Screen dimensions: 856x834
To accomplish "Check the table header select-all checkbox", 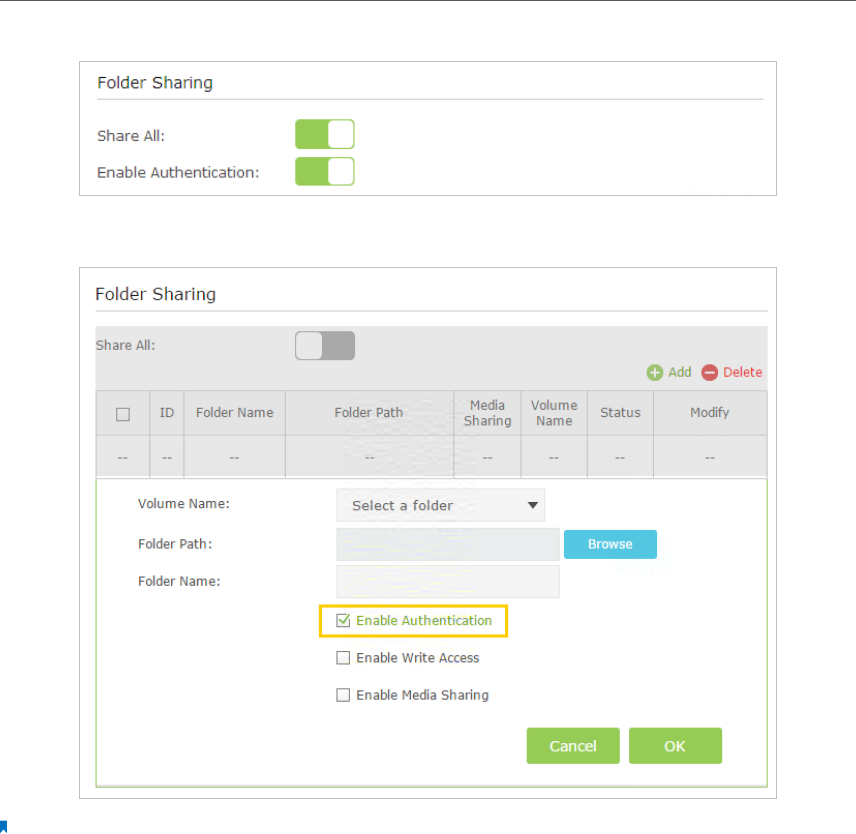I will [123, 414].
